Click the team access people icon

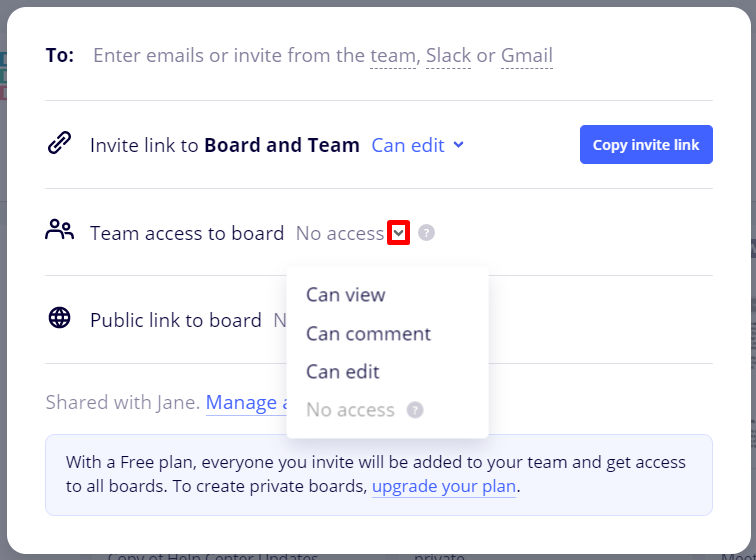click(x=60, y=232)
